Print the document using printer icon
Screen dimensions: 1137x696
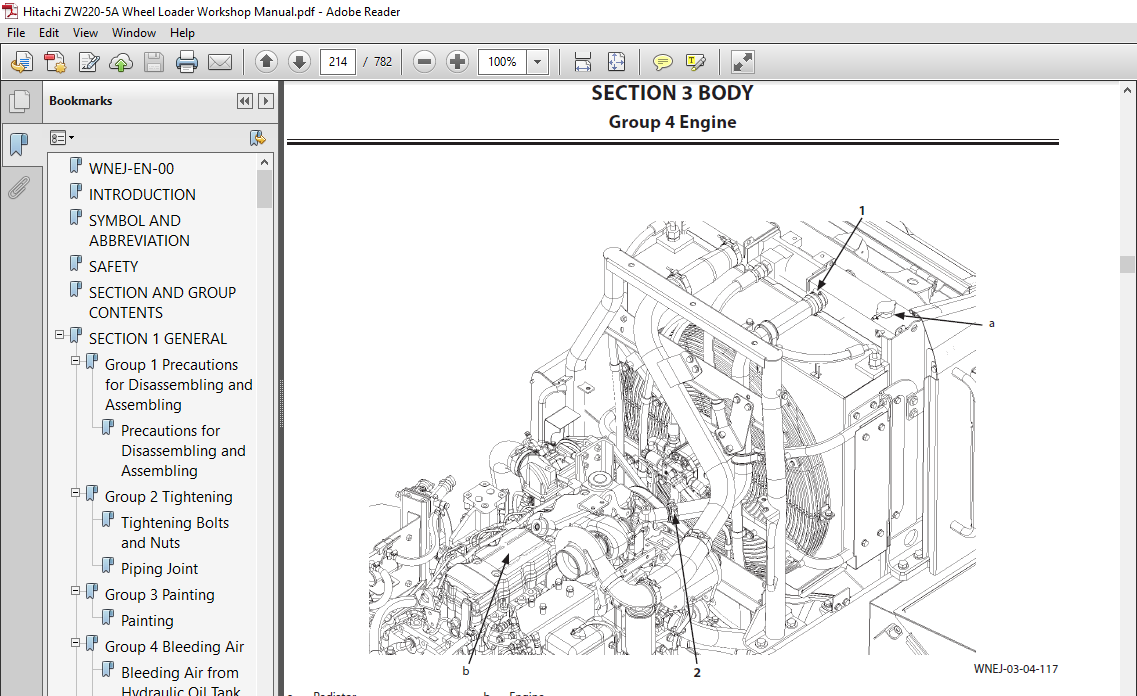point(186,62)
